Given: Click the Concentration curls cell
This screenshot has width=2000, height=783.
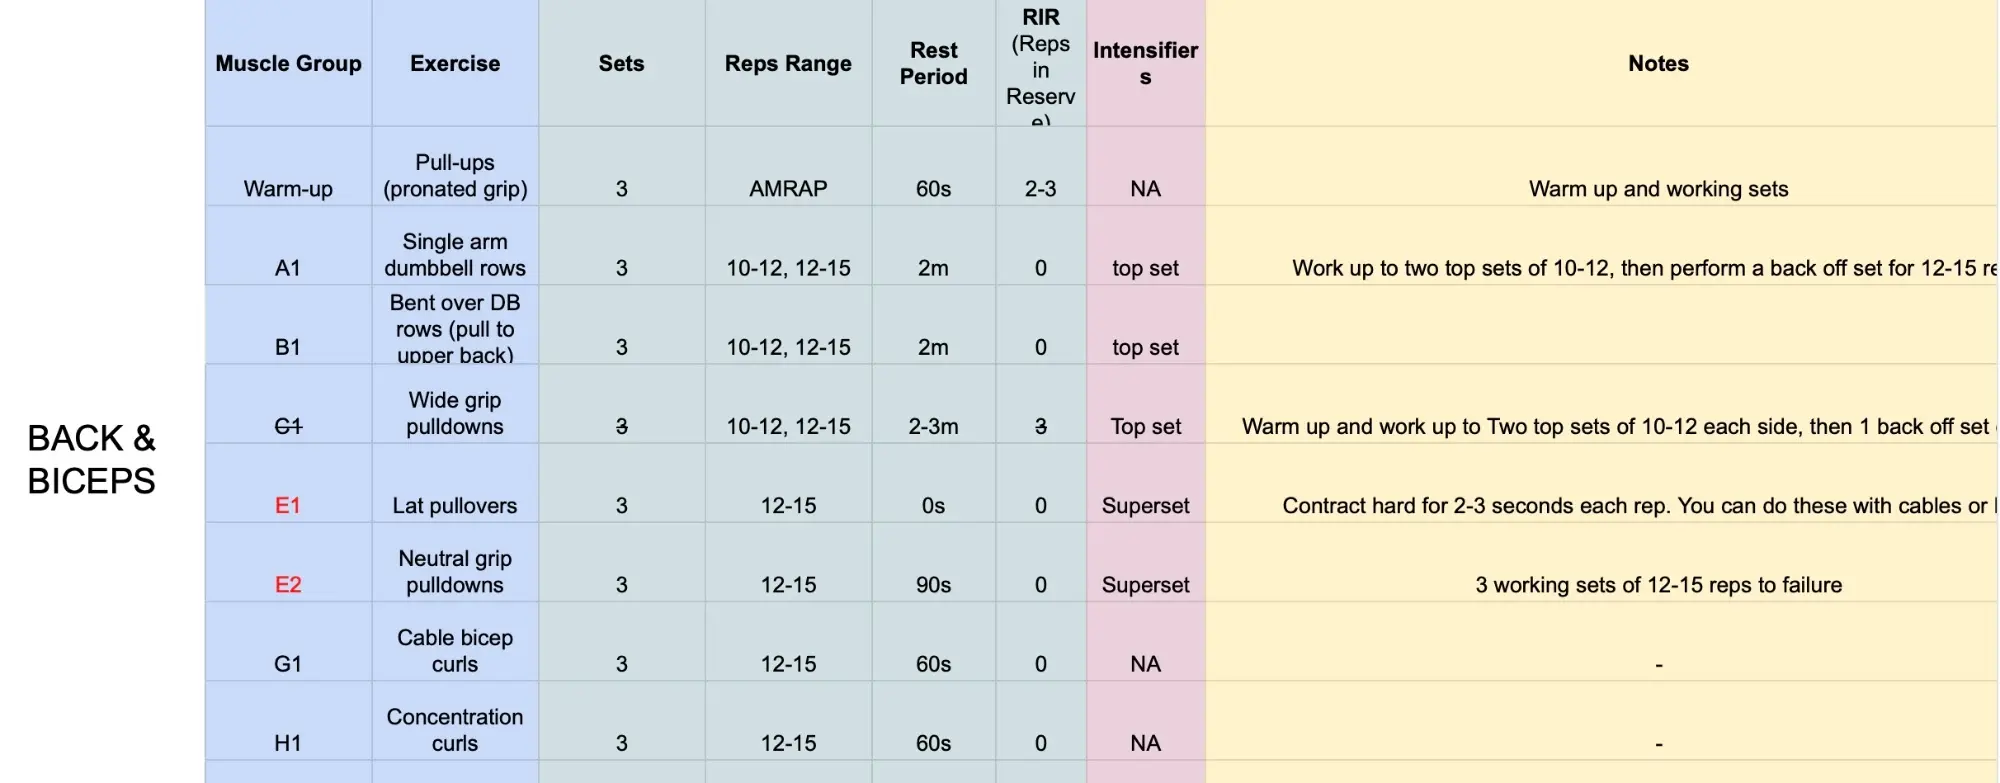Looking at the screenshot, I should 455,729.
